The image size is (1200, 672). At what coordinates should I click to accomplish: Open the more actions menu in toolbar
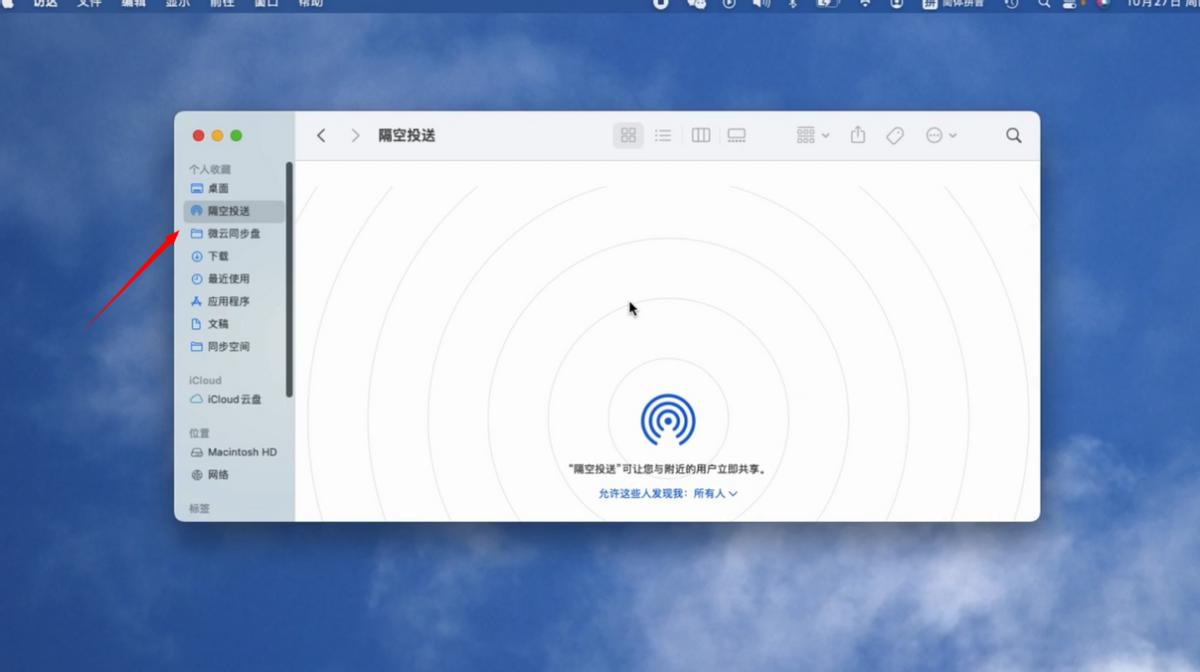pyautogui.click(x=938, y=135)
